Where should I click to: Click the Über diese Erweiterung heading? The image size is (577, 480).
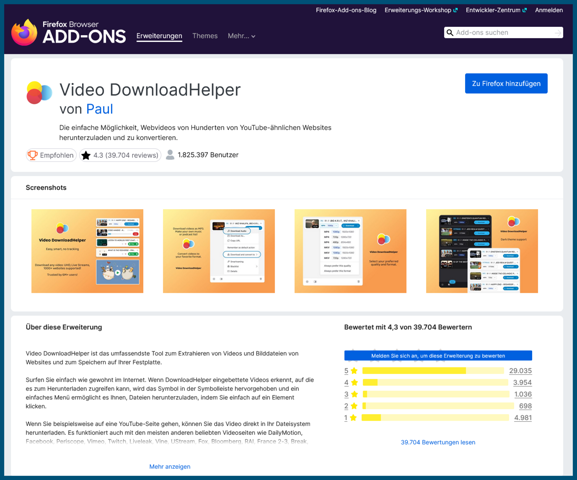(x=64, y=327)
